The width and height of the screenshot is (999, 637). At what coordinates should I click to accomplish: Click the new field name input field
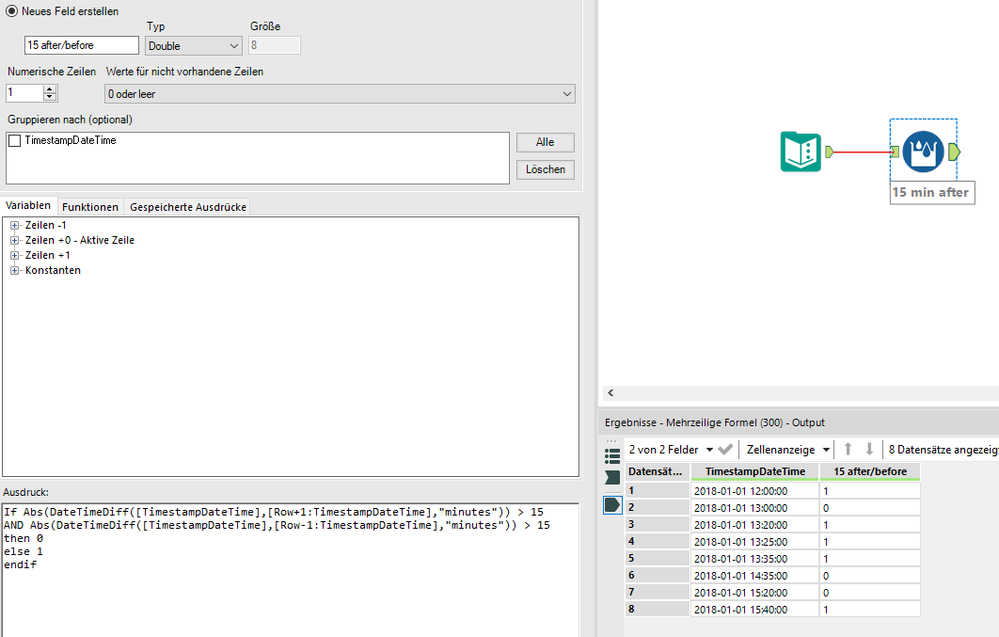pos(82,45)
